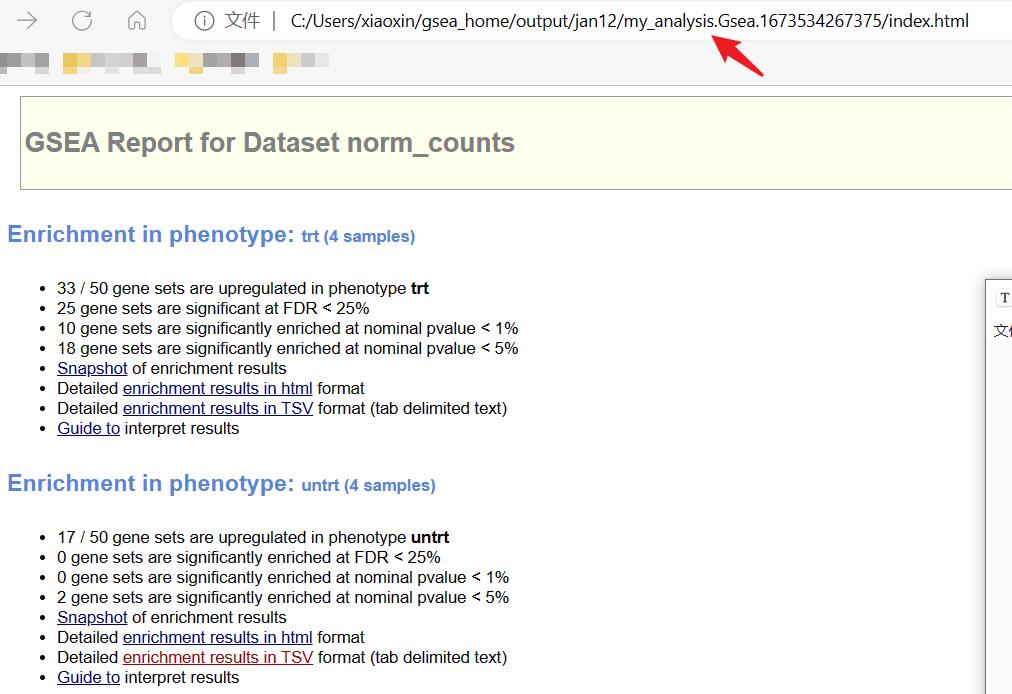
Task: Click 'untrt (4 samples)' heading text
Action: [x=368, y=486]
